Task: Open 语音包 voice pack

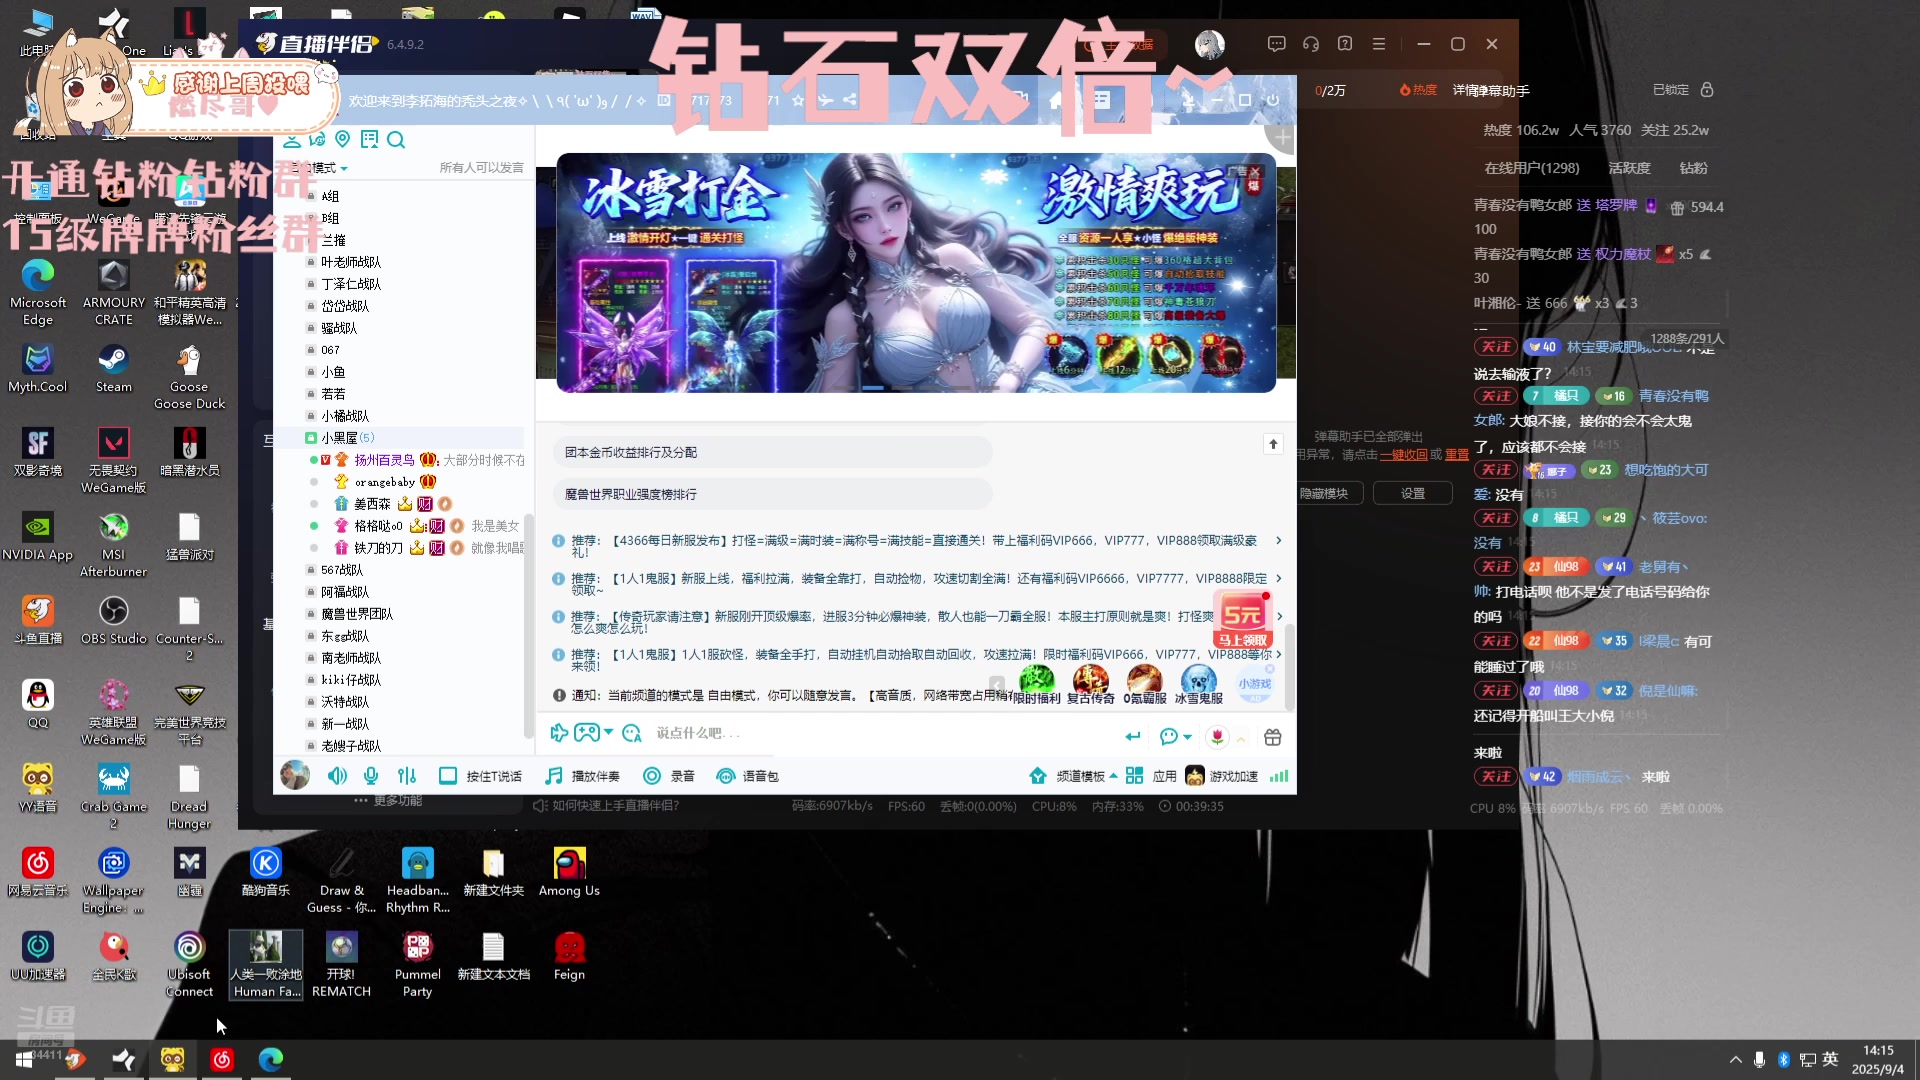Action: click(748, 776)
